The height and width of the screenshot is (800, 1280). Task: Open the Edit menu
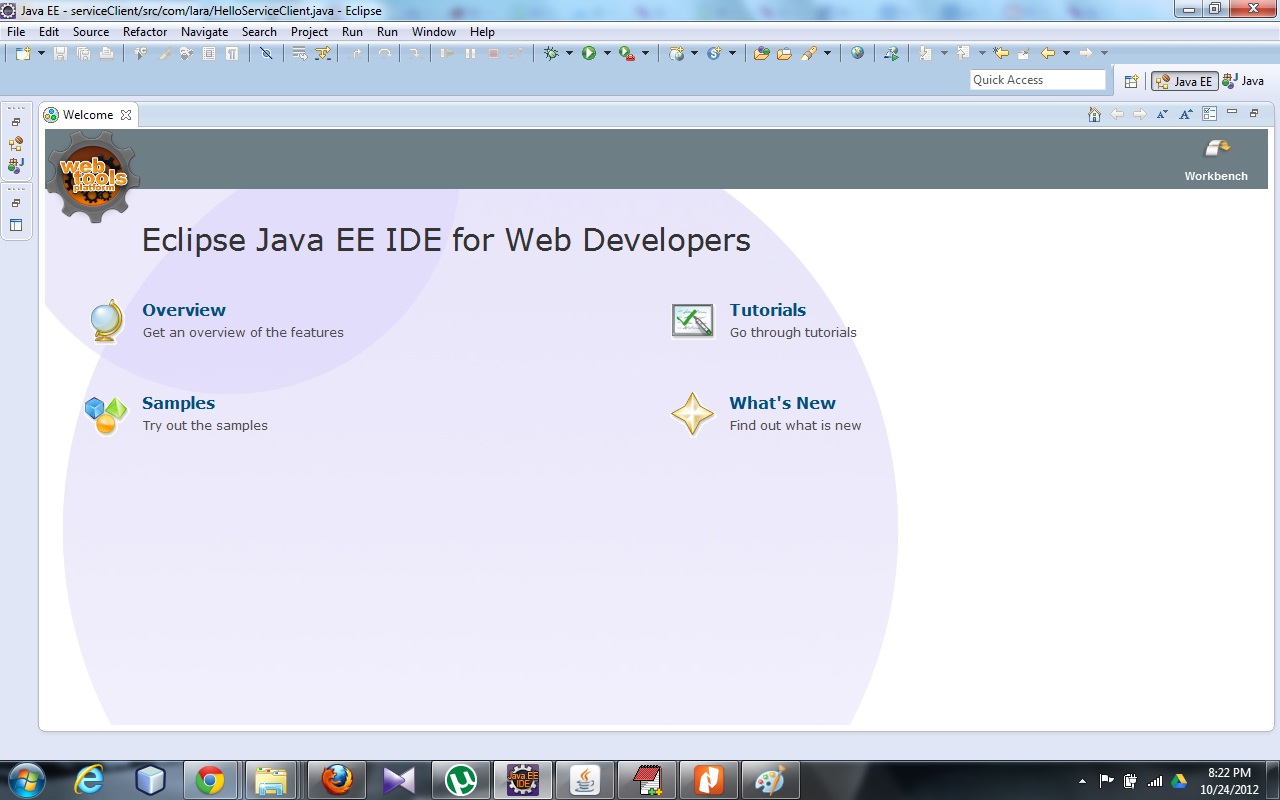click(x=49, y=32)
